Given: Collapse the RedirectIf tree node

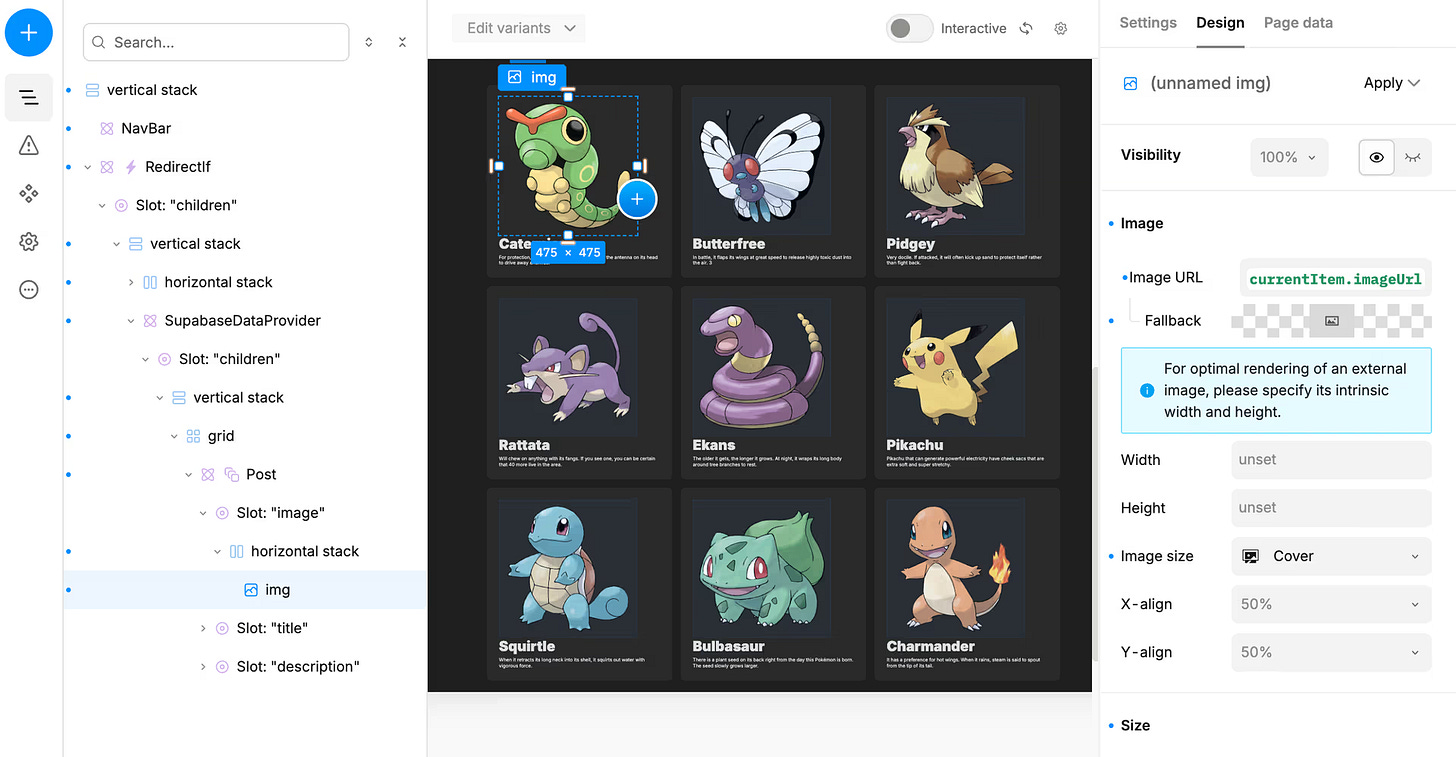Looking at the screenshot, I should point(88,167).
